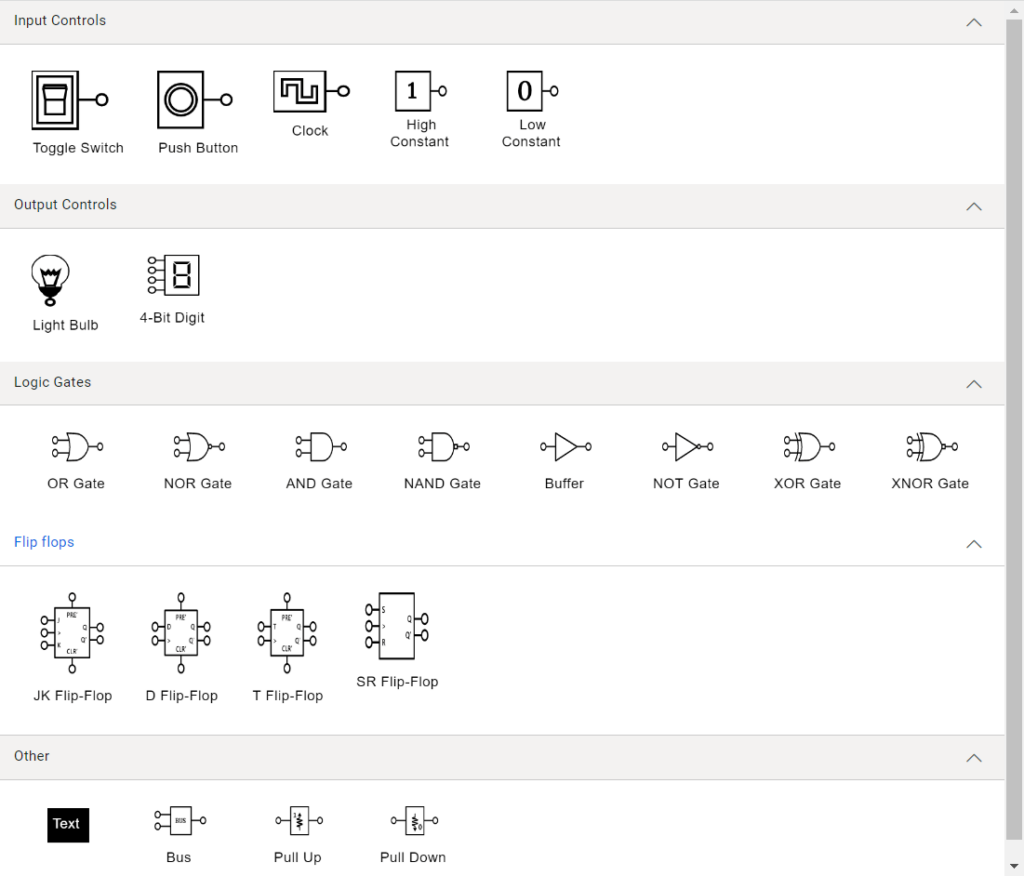Viewport: 1024px width, 876px height.
Task: Collapse the Logic Gates section
Action: pos(973,383)
